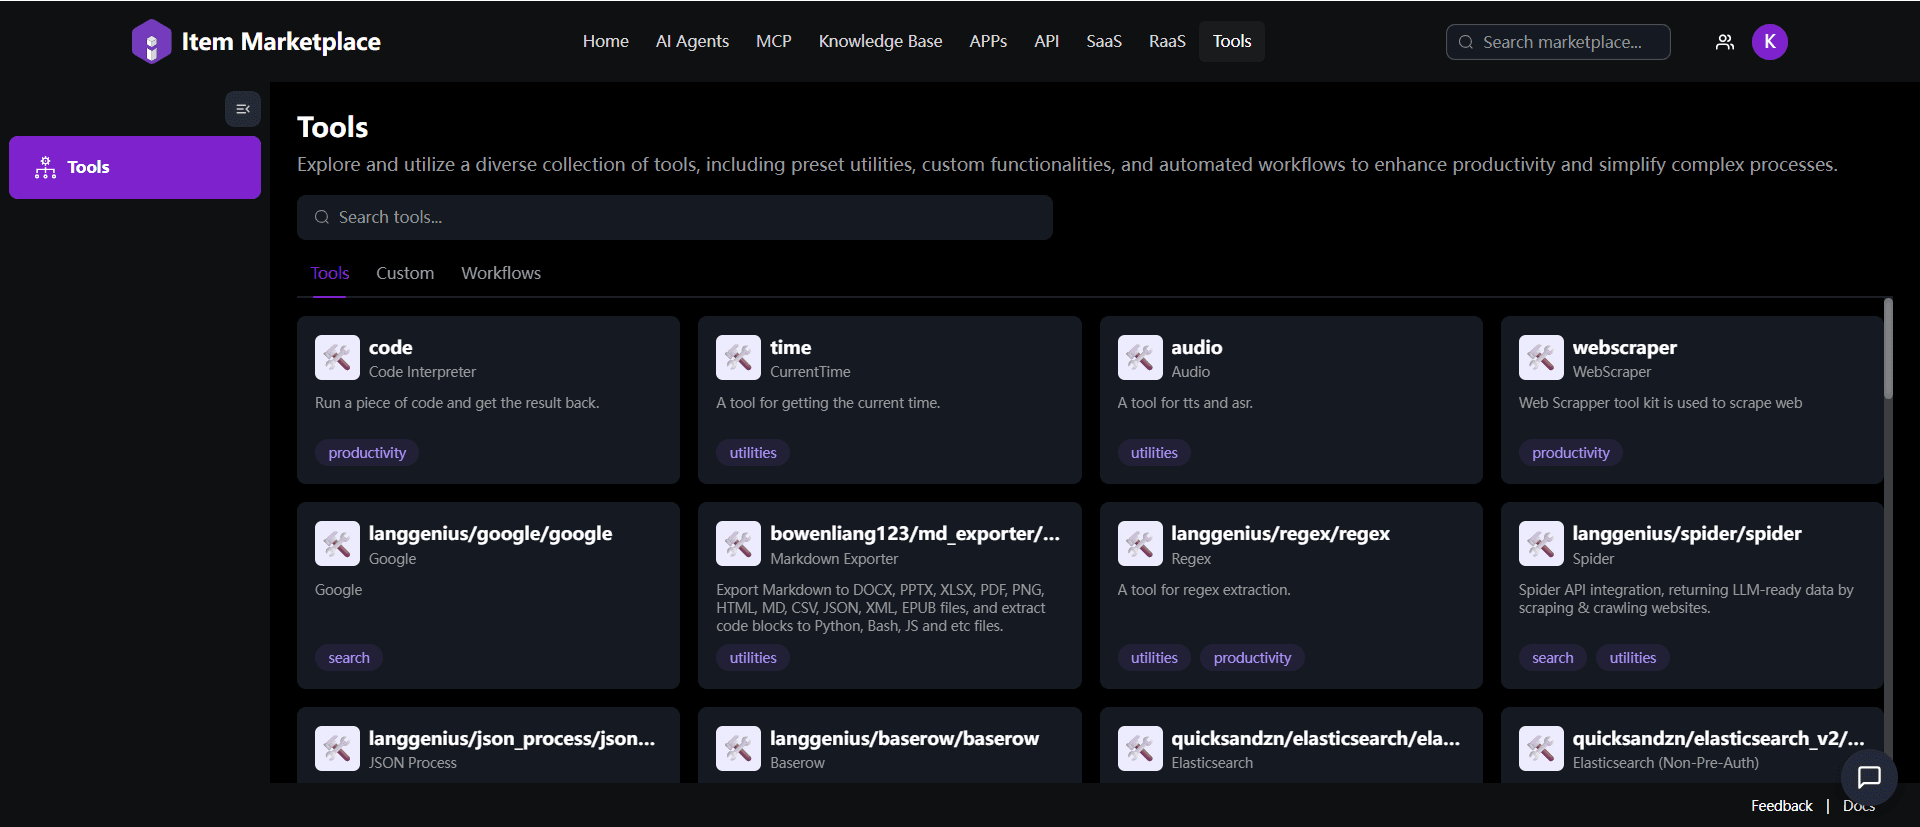The image size is (1920, 827).
Task: Open the K profile avatar
Action: 1769,42
